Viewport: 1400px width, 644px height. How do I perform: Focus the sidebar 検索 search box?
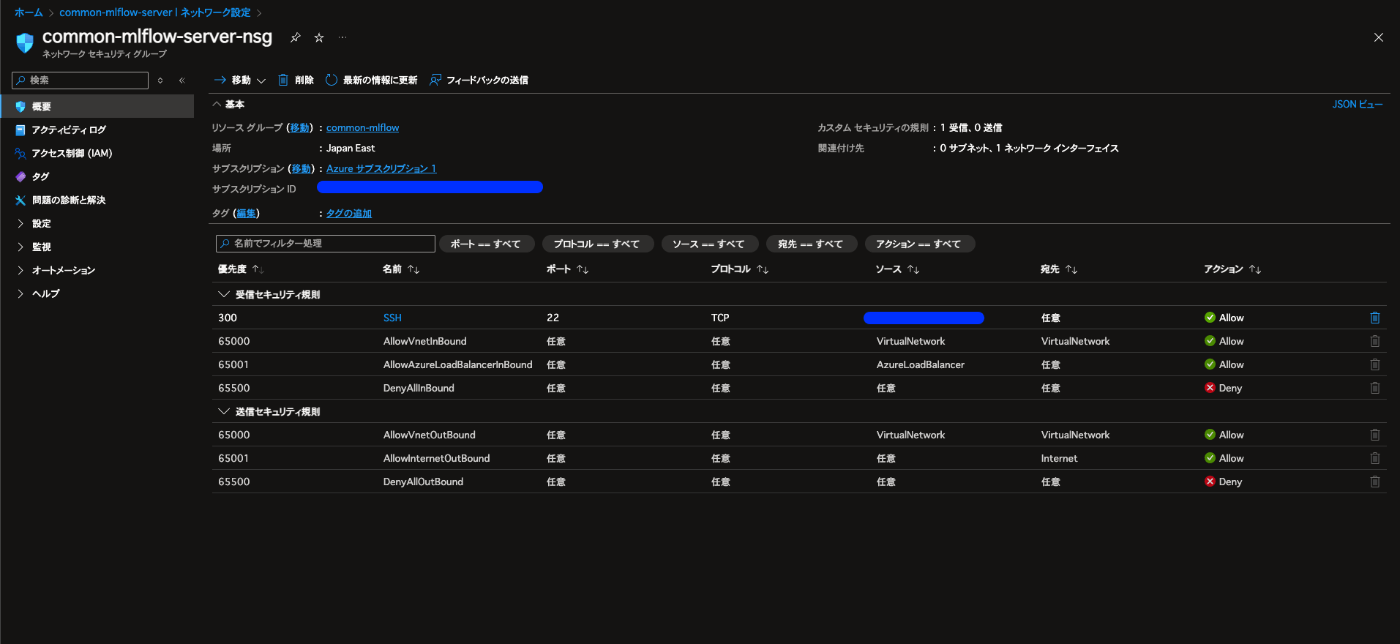tap(80, 80)
